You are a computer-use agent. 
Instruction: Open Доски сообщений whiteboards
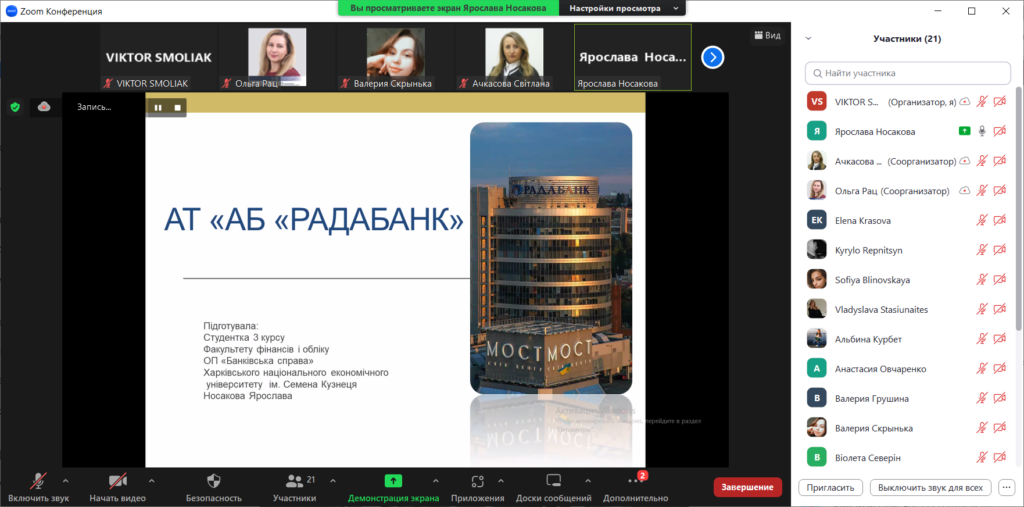tap(554, 487)
